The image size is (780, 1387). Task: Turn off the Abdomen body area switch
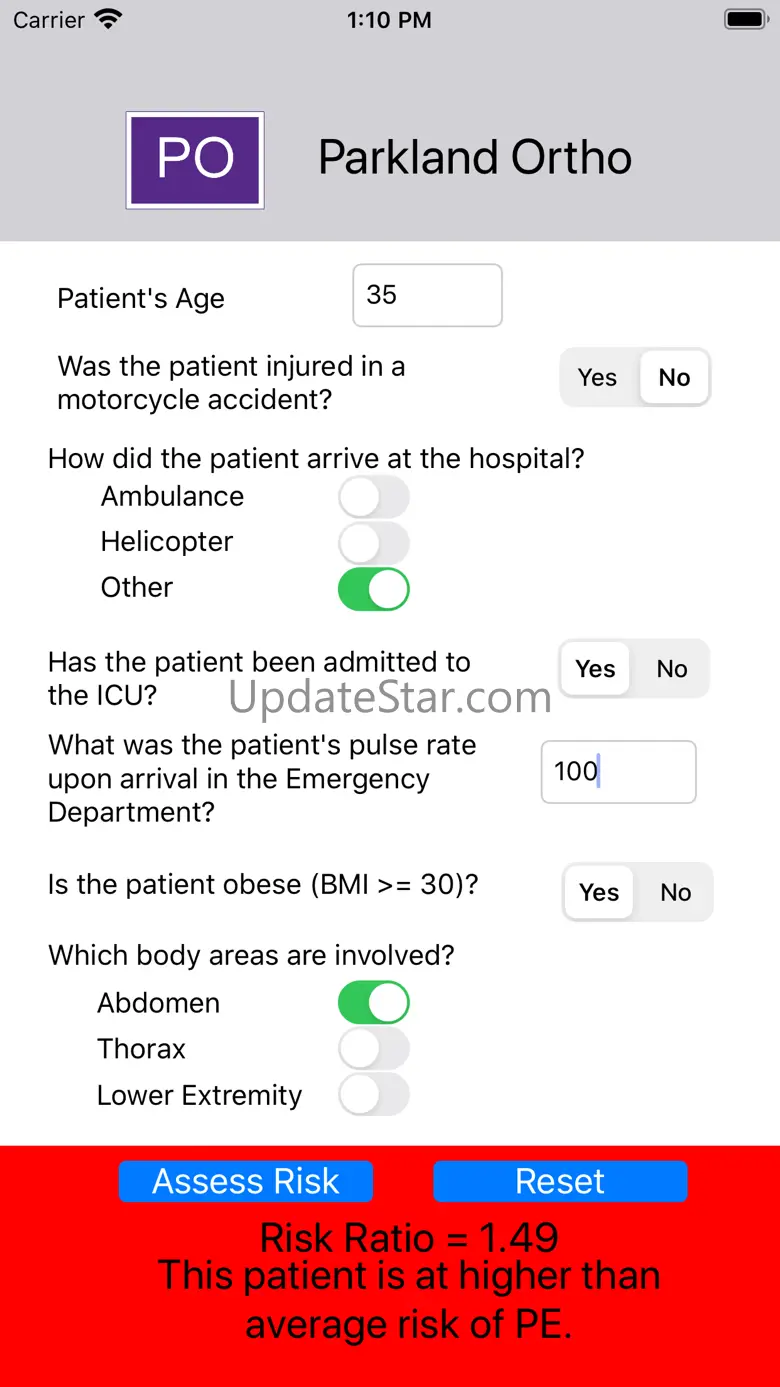374,1003
